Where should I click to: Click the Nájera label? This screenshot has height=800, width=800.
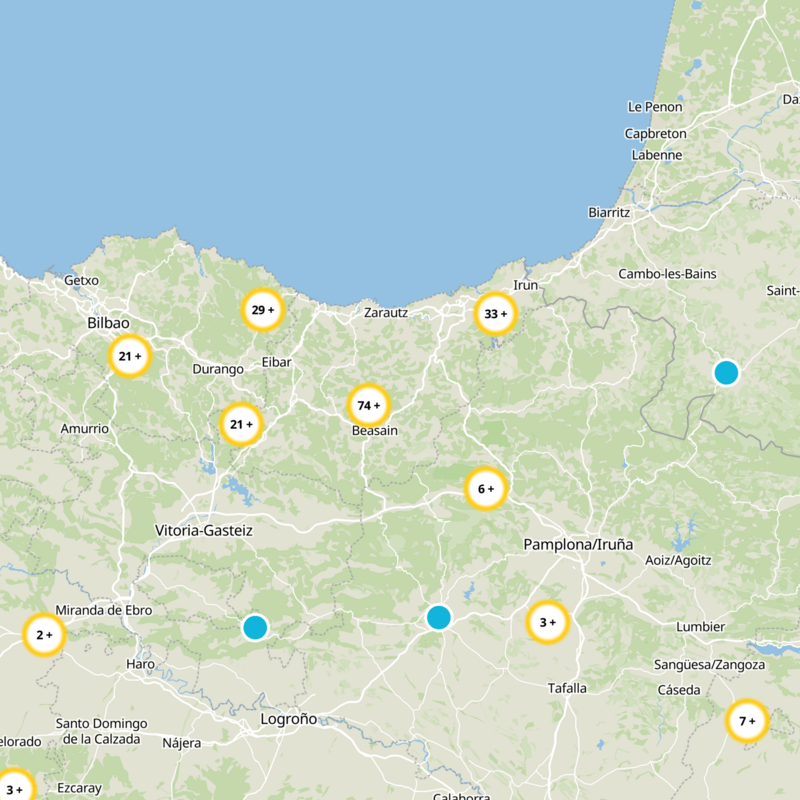tap(182, 743)
